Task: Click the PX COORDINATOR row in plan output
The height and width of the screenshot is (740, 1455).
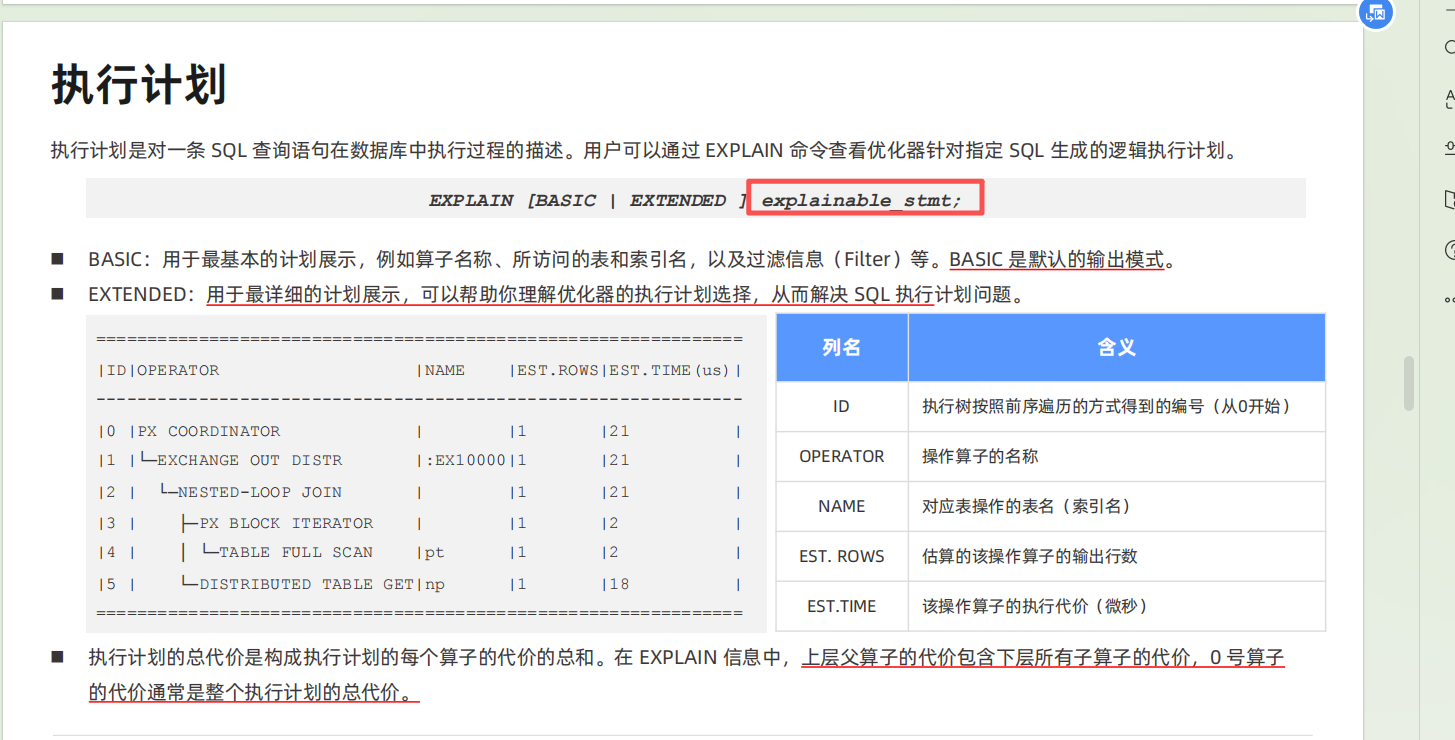Action: pyautogui.click(x=208, y=431)
